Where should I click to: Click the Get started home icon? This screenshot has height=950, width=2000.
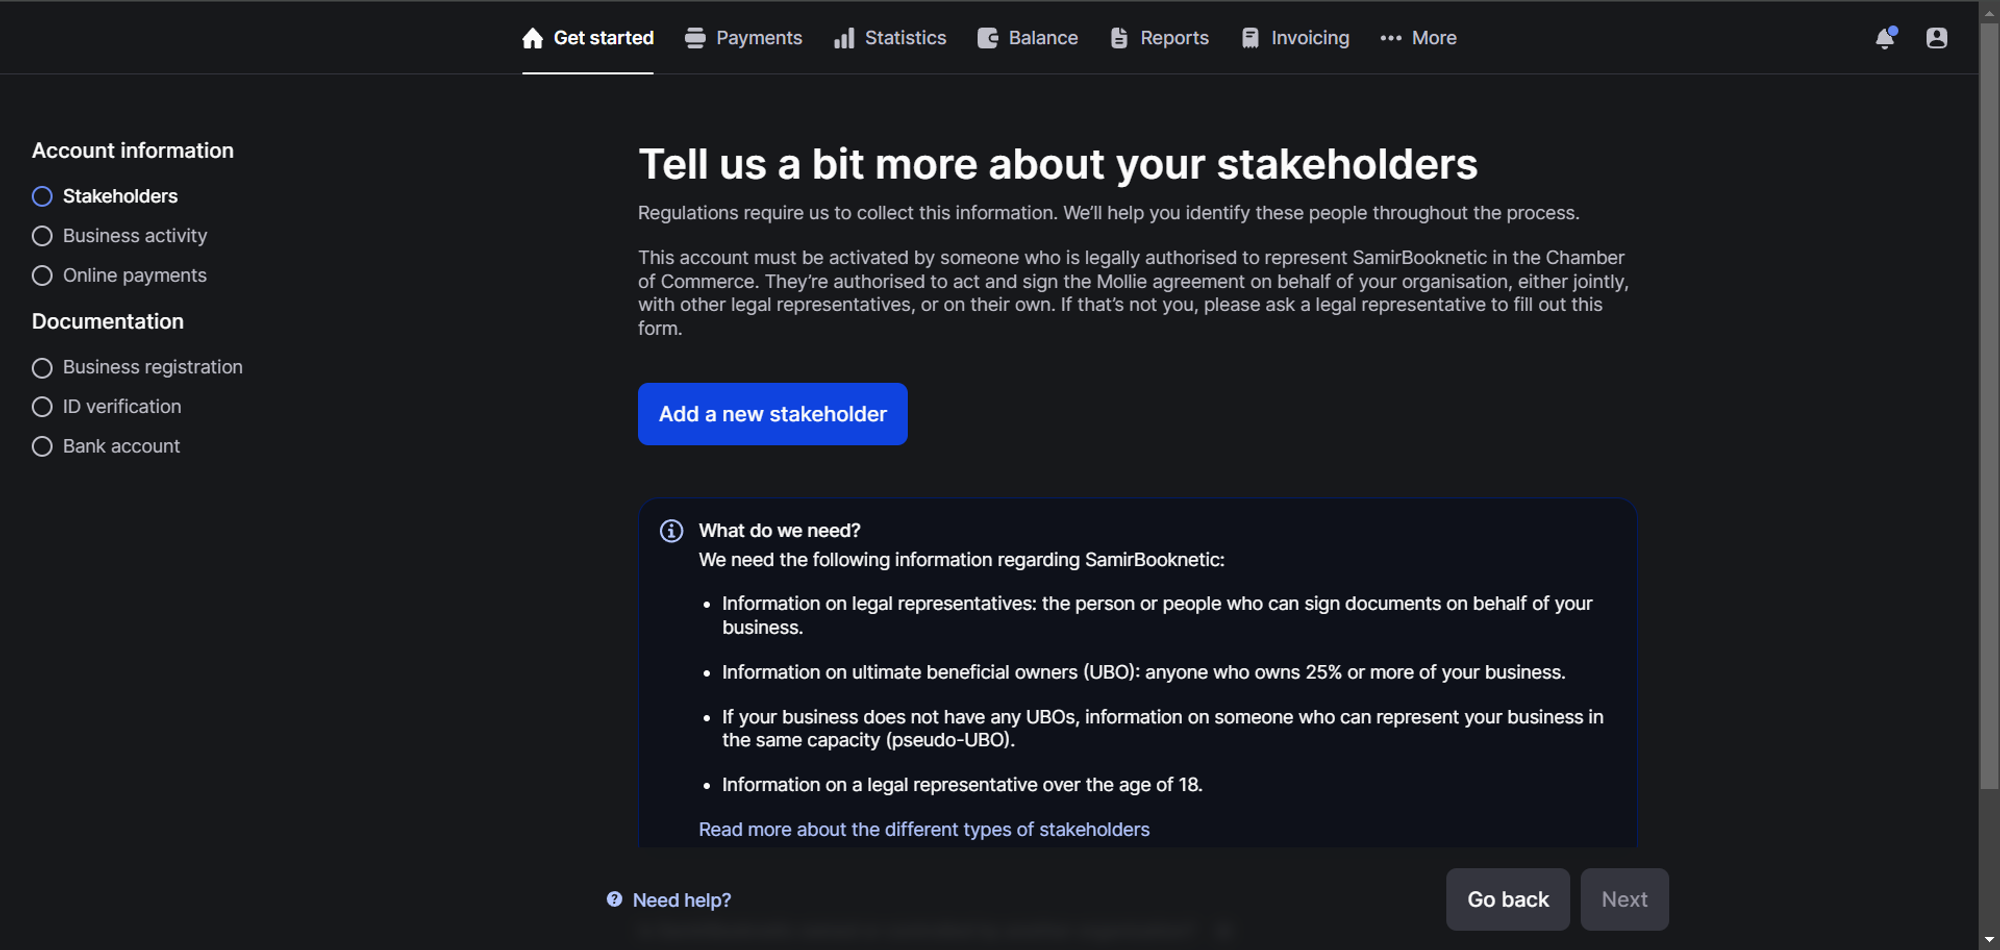(x=531, y=37)
